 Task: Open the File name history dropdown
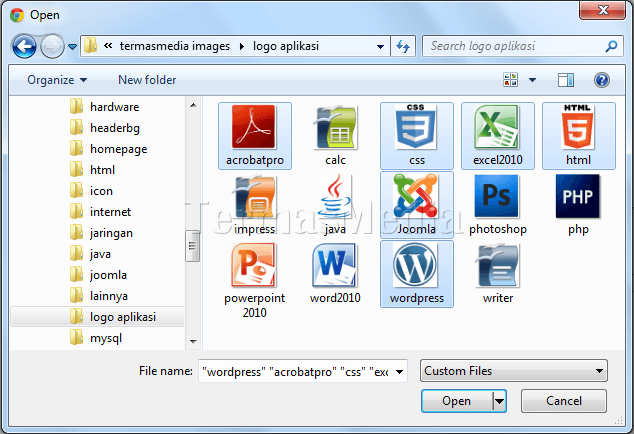399,372
